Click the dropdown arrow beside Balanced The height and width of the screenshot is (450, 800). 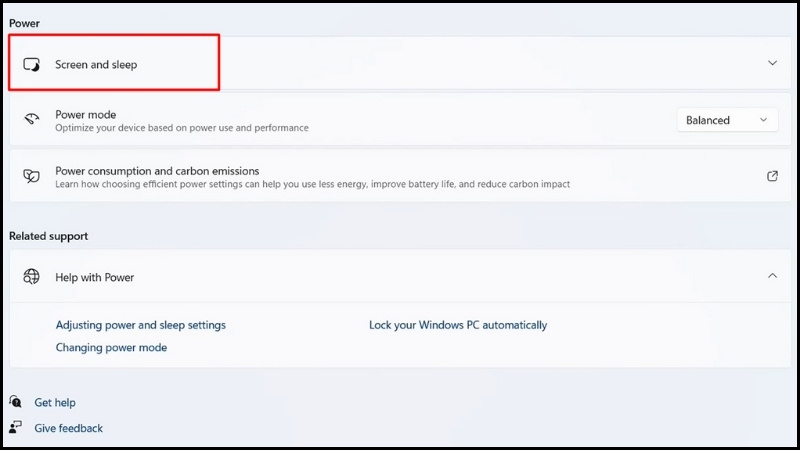[x=763, y=120]
